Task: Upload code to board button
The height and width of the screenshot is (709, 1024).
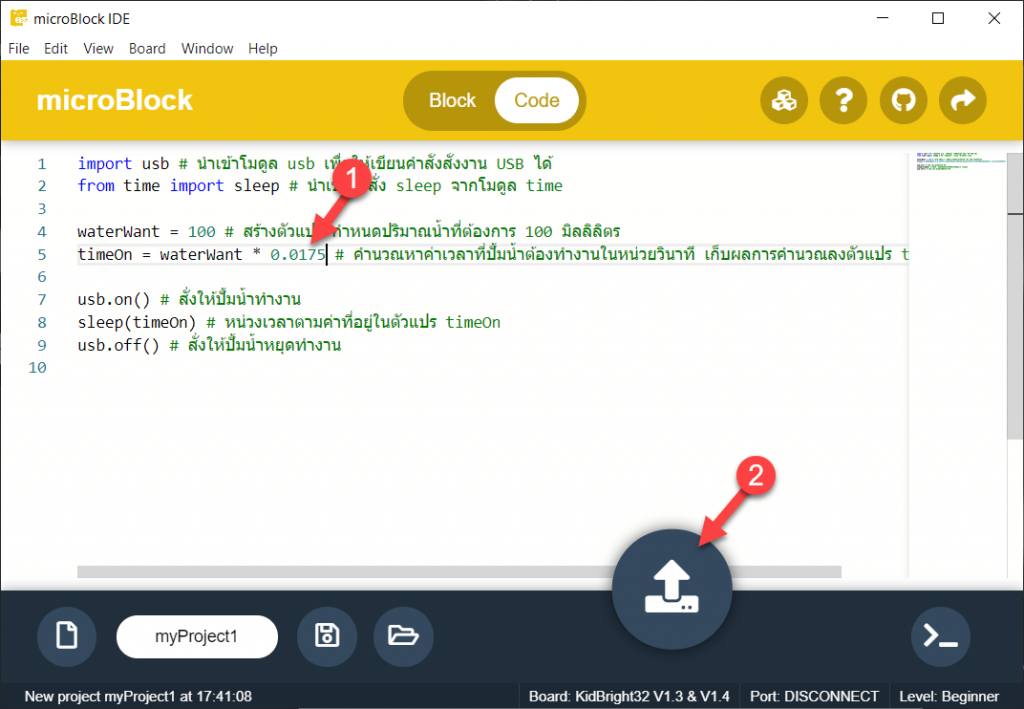Action: pyautogui.click(x=672, y=589)
